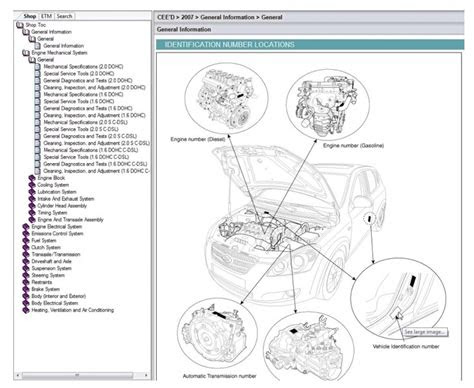The image size is (474, 388).
Task: Open the purple book icon beside Engine Block
Action: click(x=32, y=178)
